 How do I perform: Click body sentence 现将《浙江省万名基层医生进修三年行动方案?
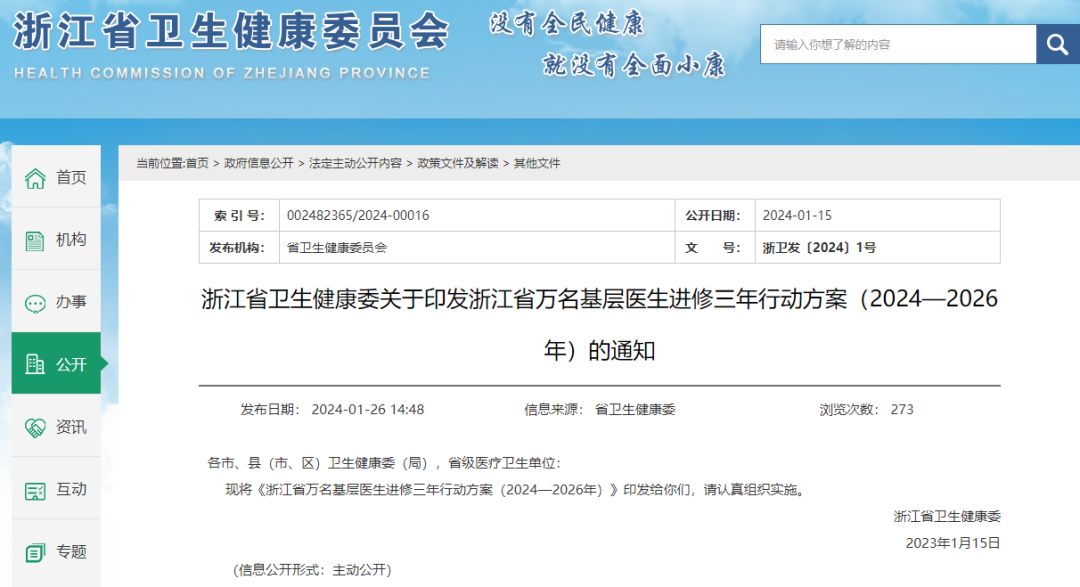pos(516,490)
